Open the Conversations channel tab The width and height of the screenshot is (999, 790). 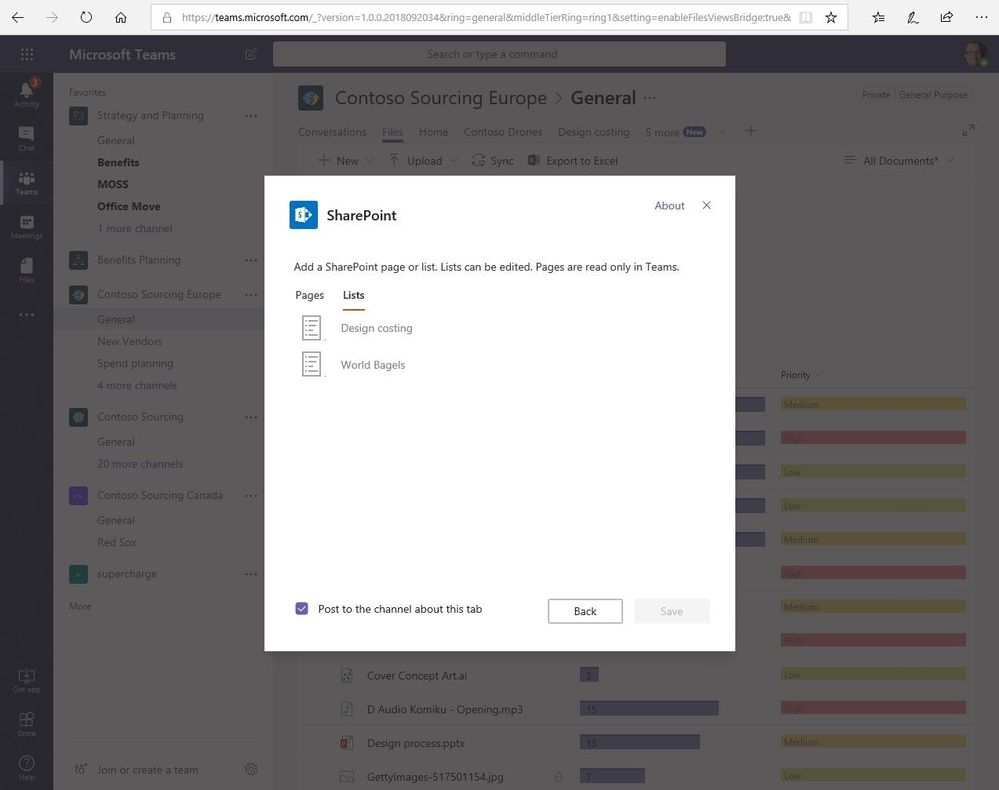332,132
